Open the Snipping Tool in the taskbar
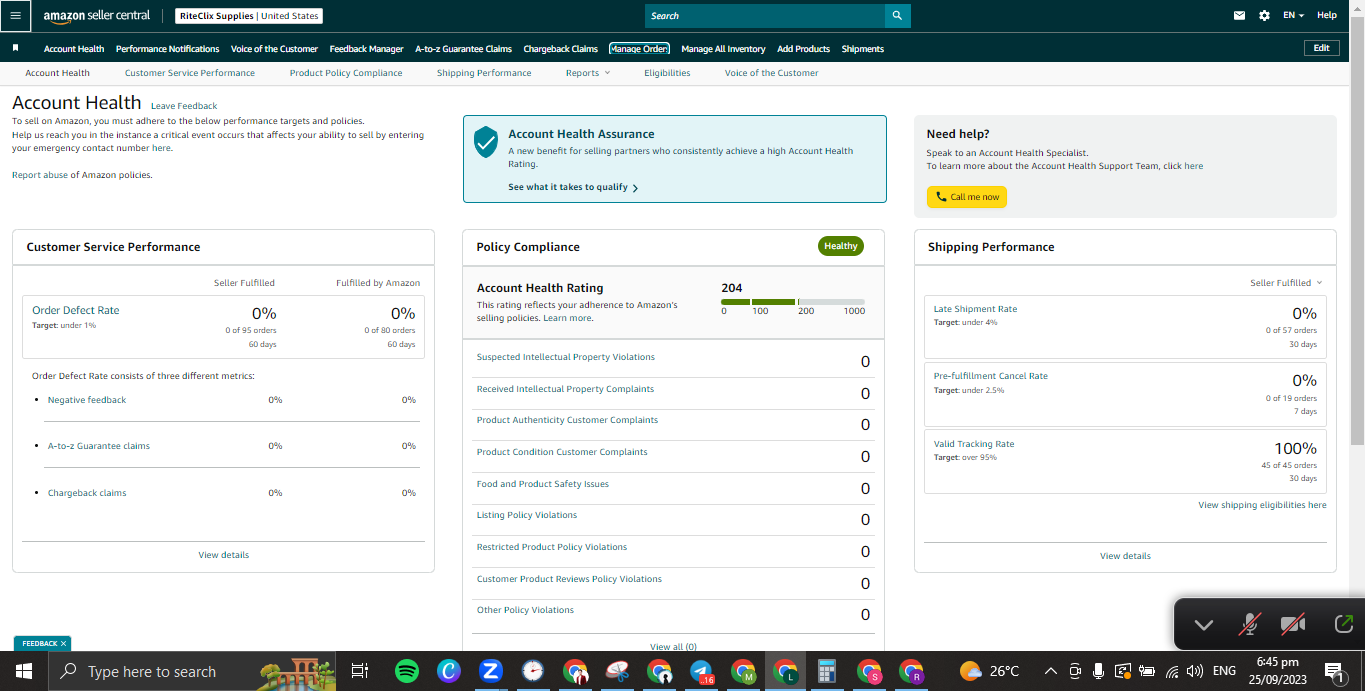Screen dimensions: 1365x691 (616, 671)
